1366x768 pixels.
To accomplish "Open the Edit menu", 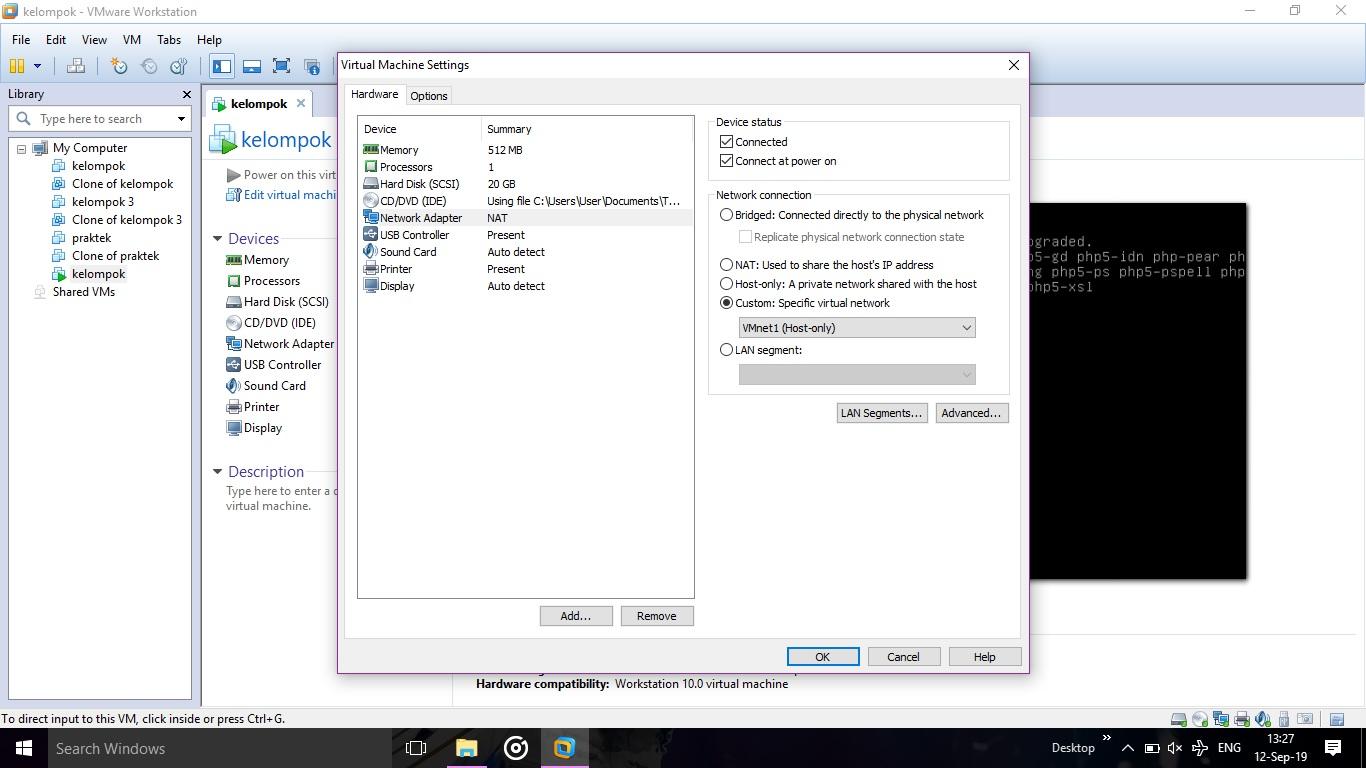I will coord(56,40).
